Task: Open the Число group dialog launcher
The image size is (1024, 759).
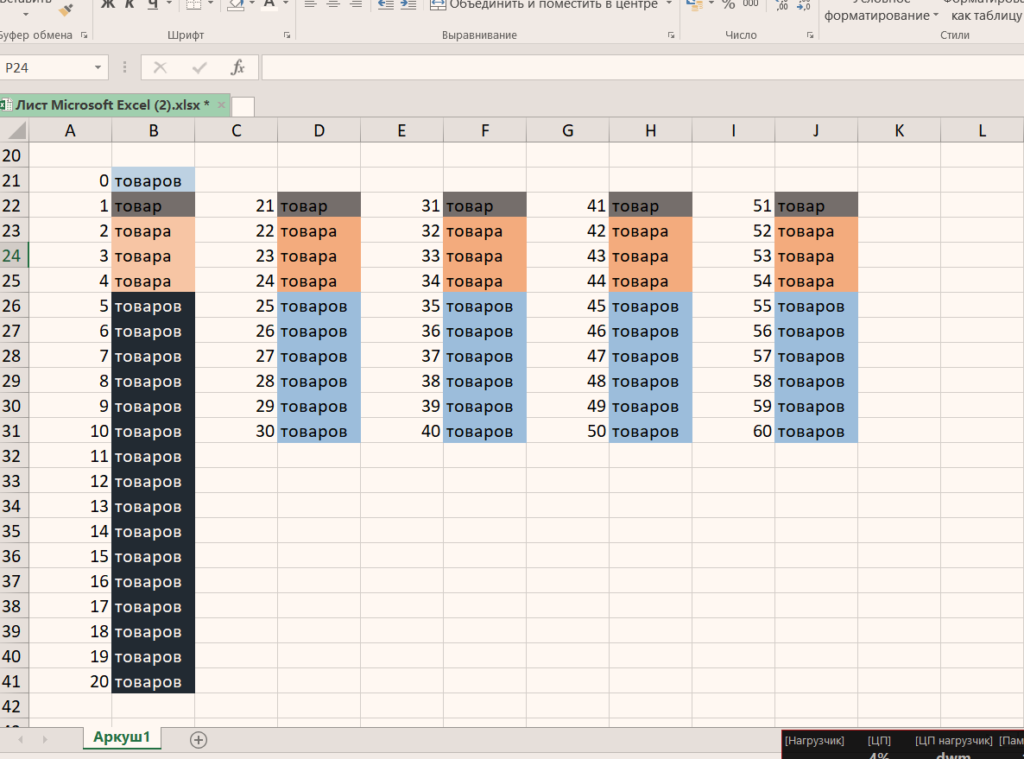Action: coord(810,35)
